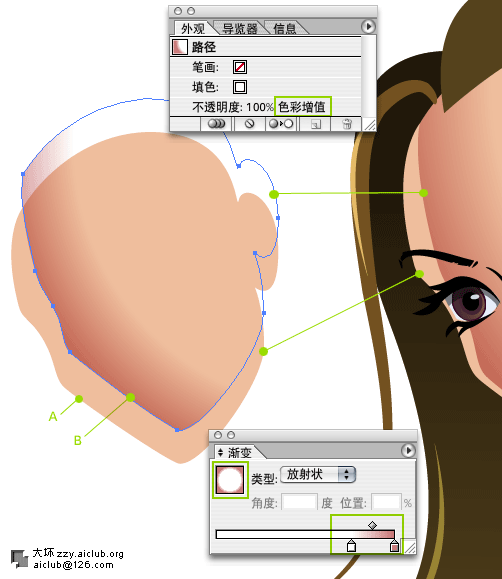Viewport: 502px width, 579px height.
Task: Select the white gradient stop
Action: (x=351, y=546)
